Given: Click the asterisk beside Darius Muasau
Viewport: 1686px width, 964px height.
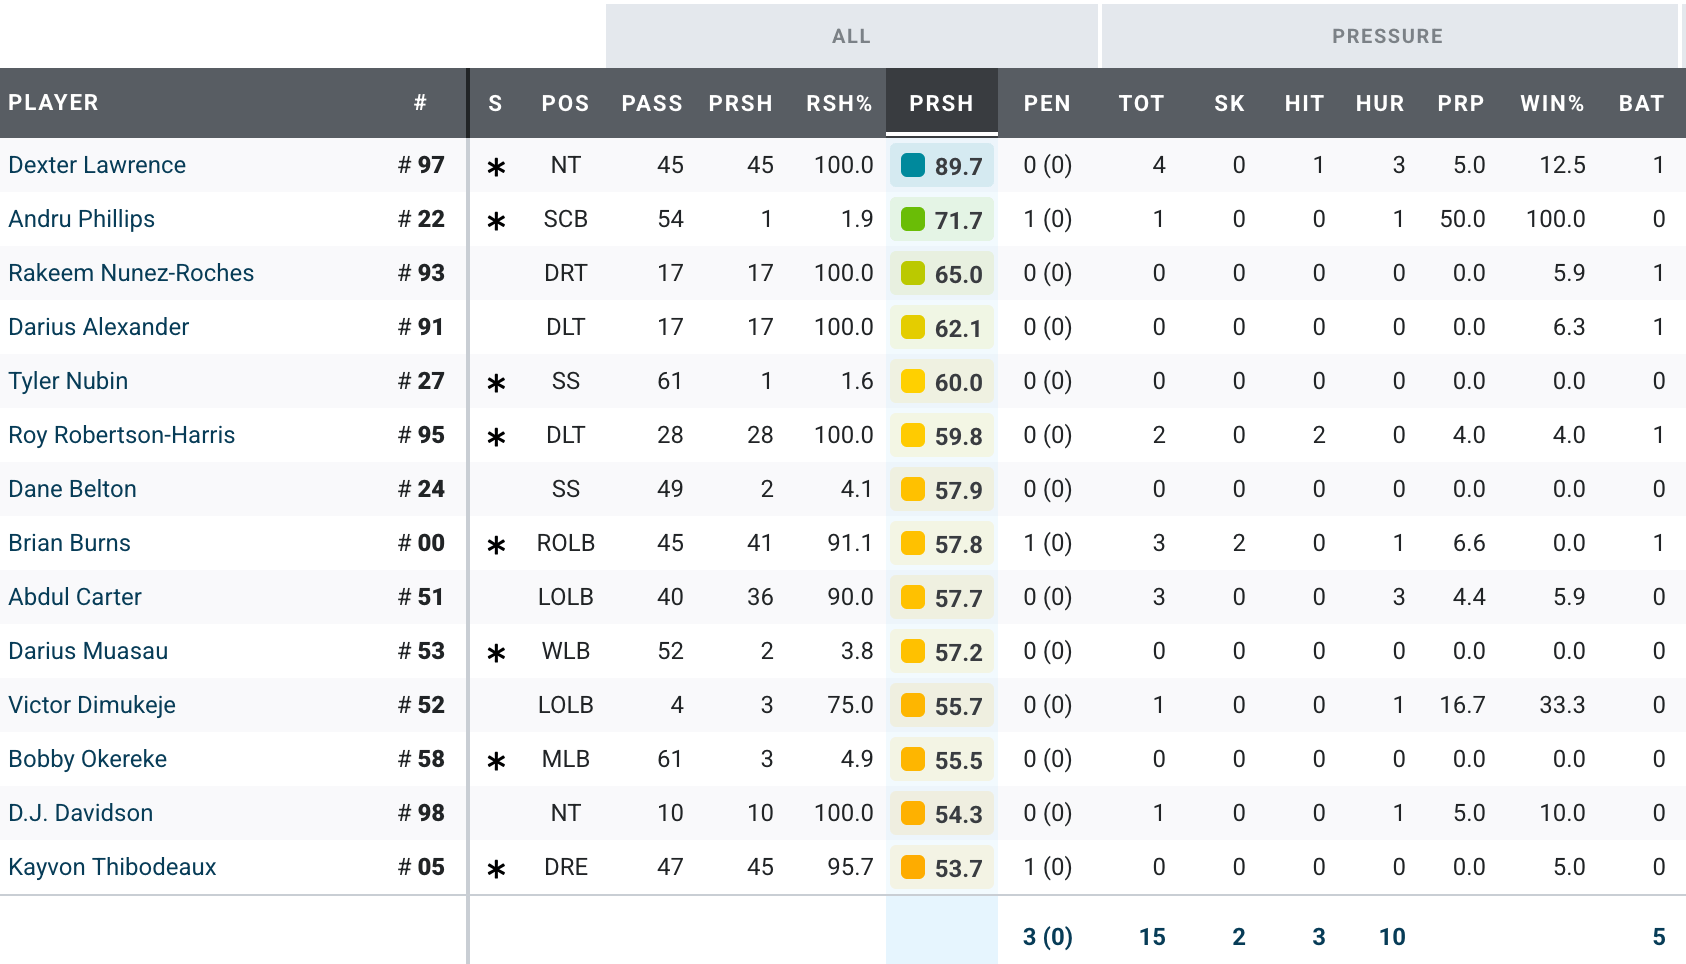Looking at the screenshot, I should click(x=496, y=653).
